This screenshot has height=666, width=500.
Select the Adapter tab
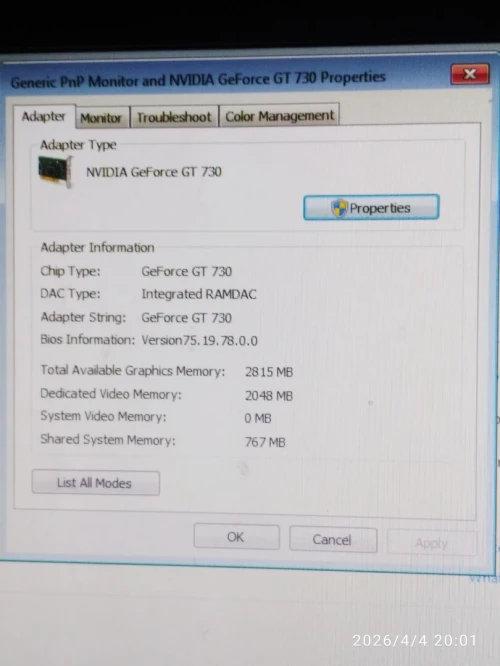(44, 116)
